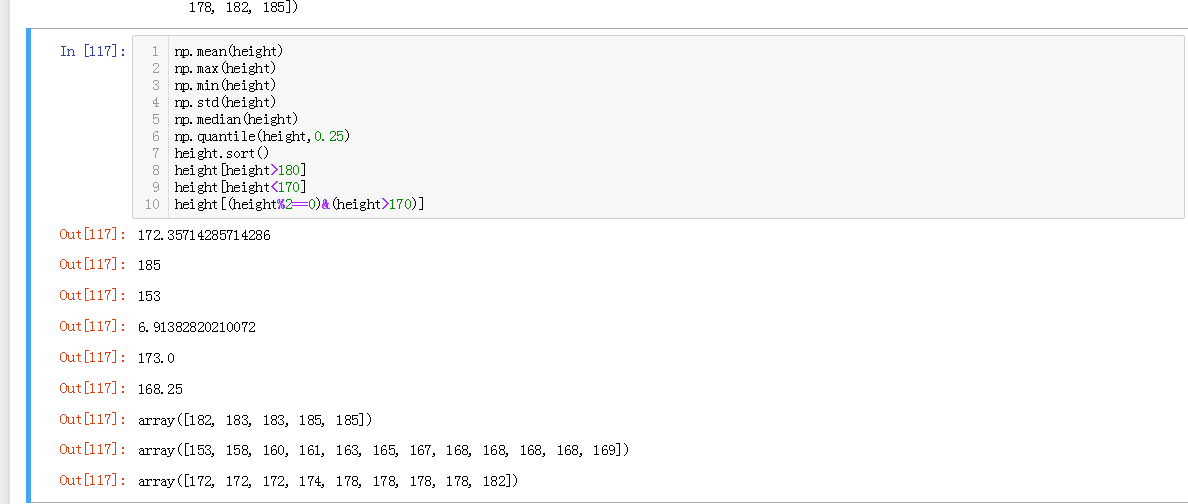This screenshot has height=504, width=1188.
Task: Click the np.mean(height) code line
Action: 229,51
